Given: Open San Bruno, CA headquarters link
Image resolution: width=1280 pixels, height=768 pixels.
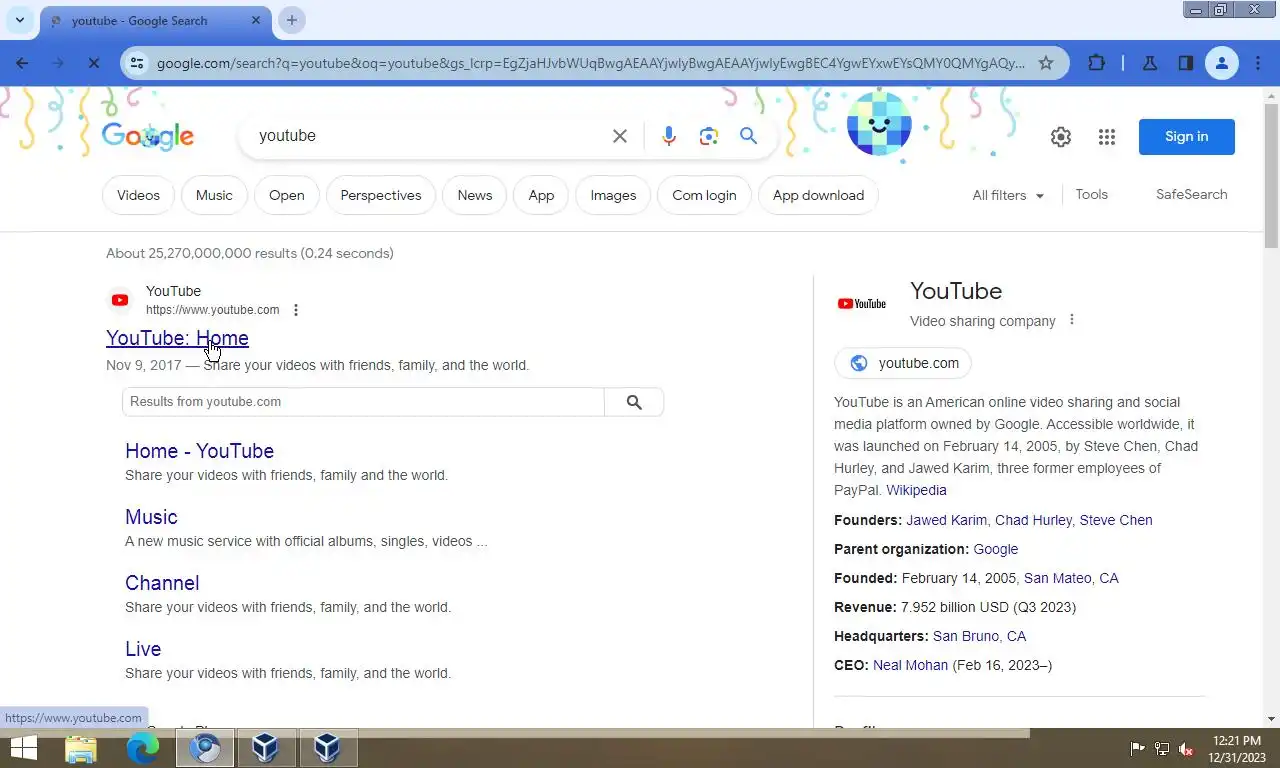Looking at the screenshot, I should 979,636.
